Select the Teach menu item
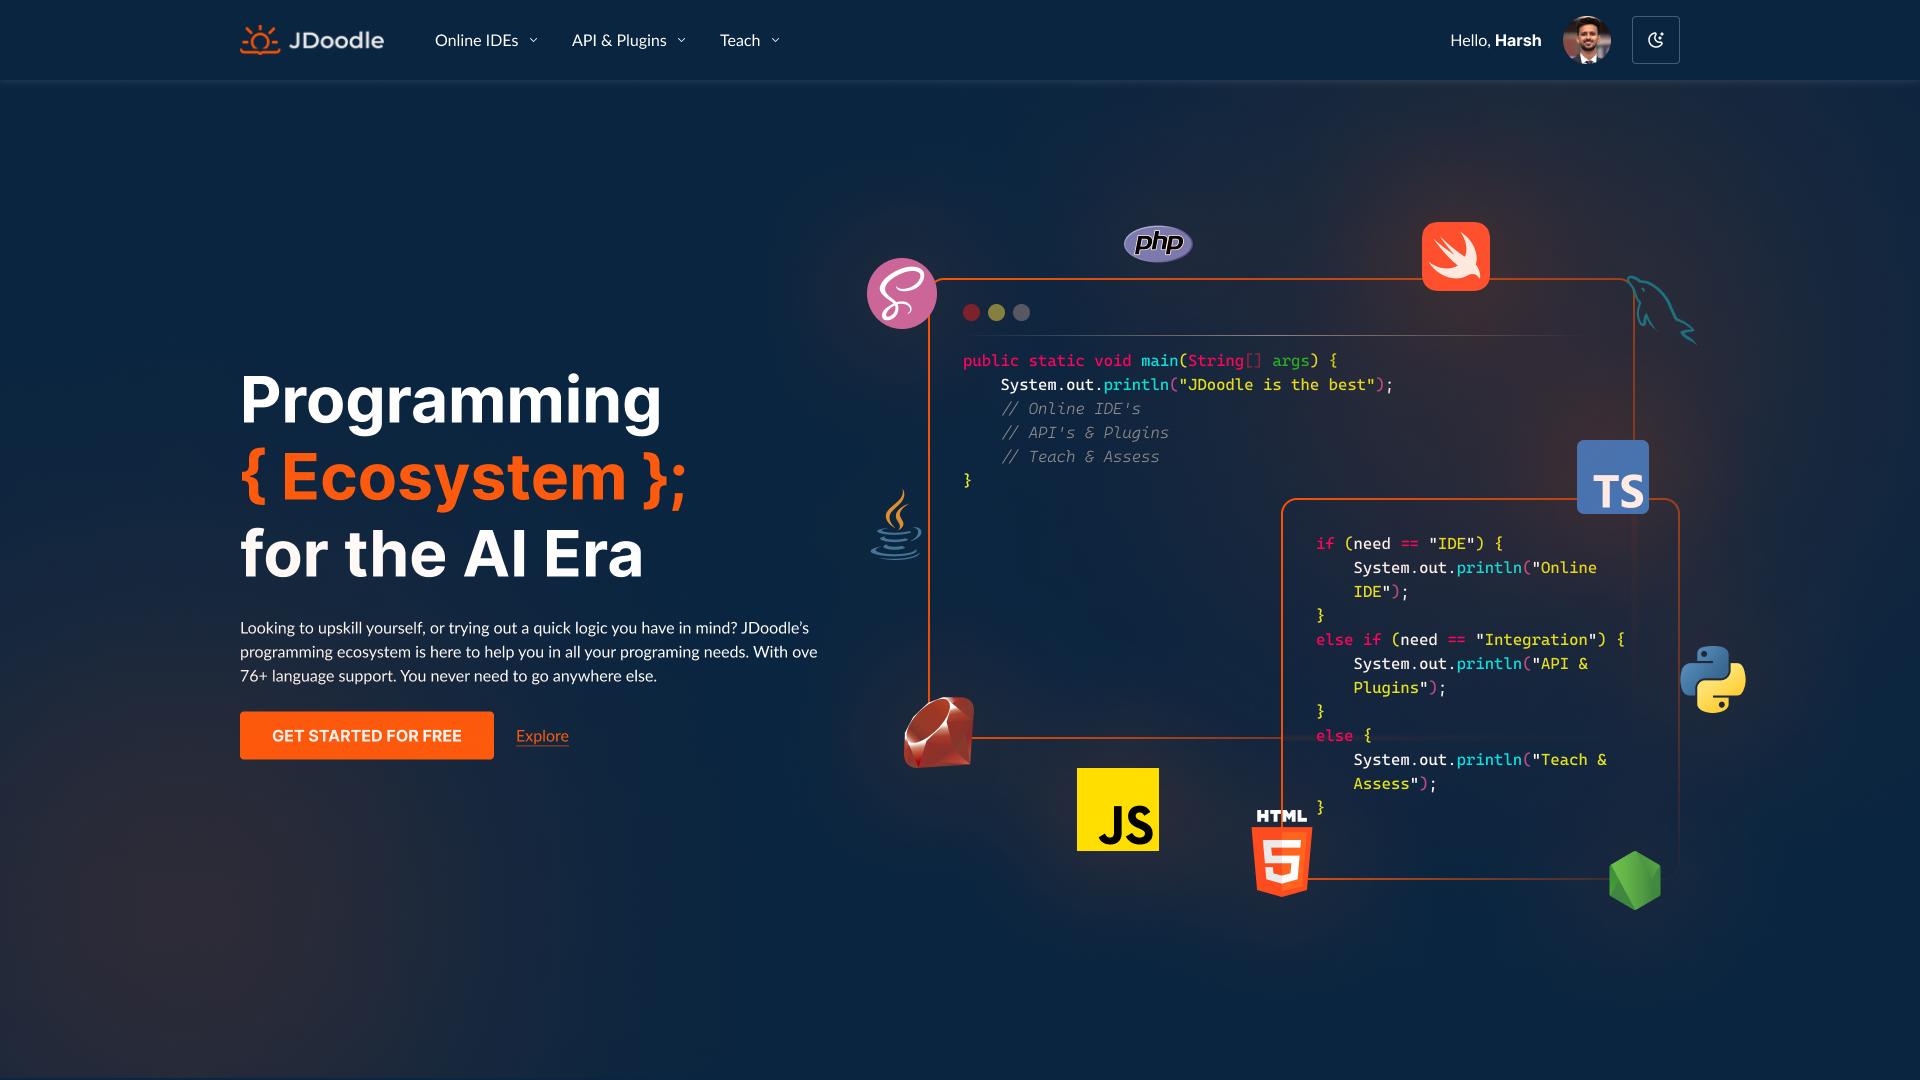Viewport: 1920px width, 1080px height. pyautogui.click(x=749, y=40)
